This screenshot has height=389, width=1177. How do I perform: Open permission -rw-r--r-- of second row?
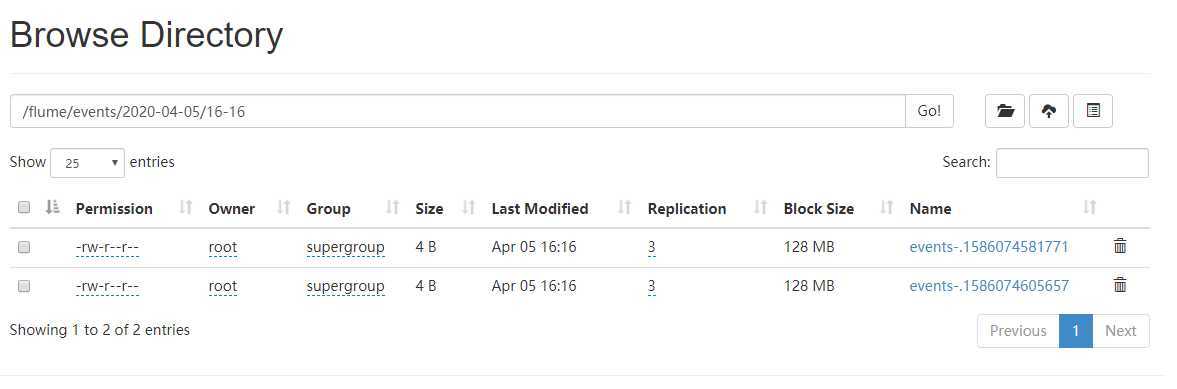[x=107, y=285]
